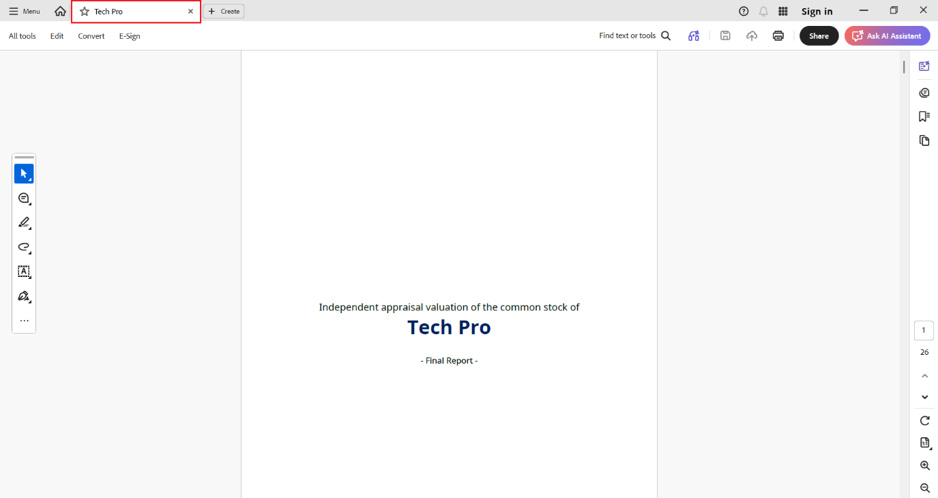
Task: Click the Create button
Action: tap(224, 11)
